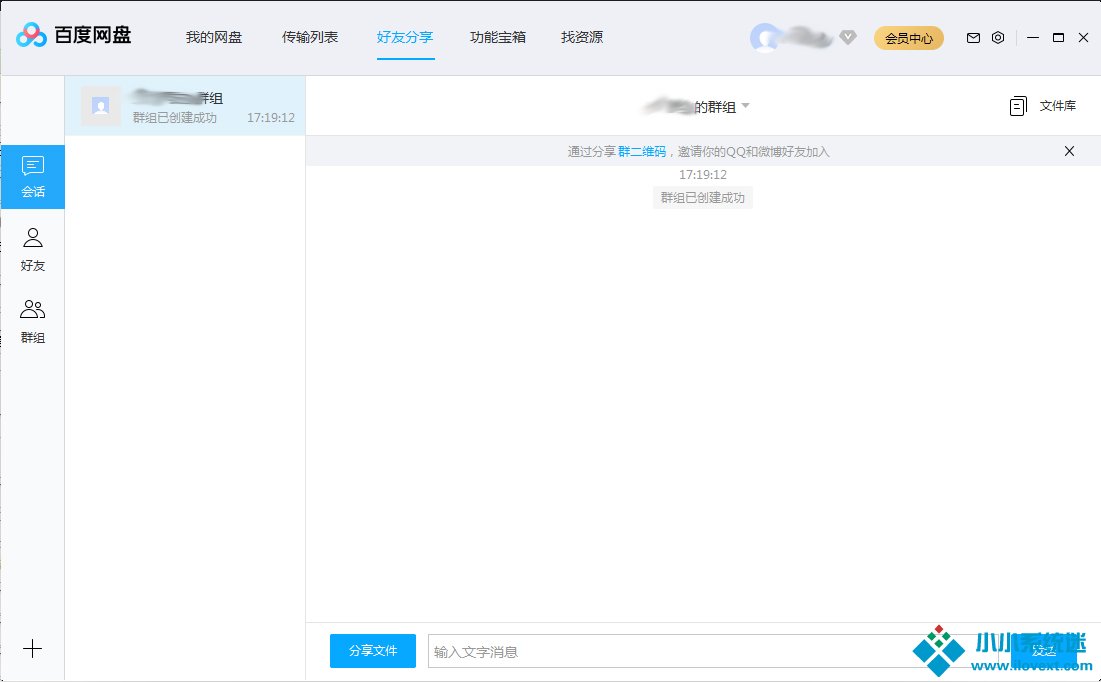Screen dimensions: 1101x682
Task: Open the 群二维码 link
Action: (642, 152)
